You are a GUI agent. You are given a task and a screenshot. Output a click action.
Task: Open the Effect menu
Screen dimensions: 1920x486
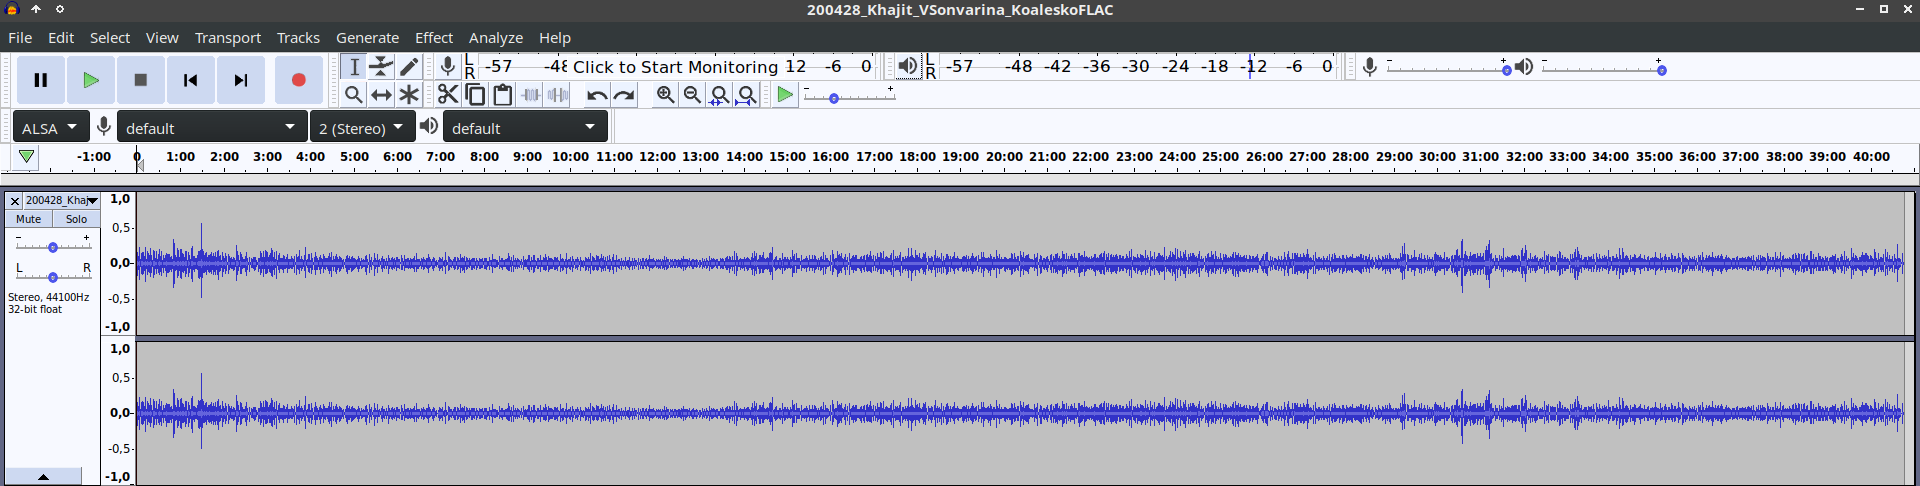[434, 38]
